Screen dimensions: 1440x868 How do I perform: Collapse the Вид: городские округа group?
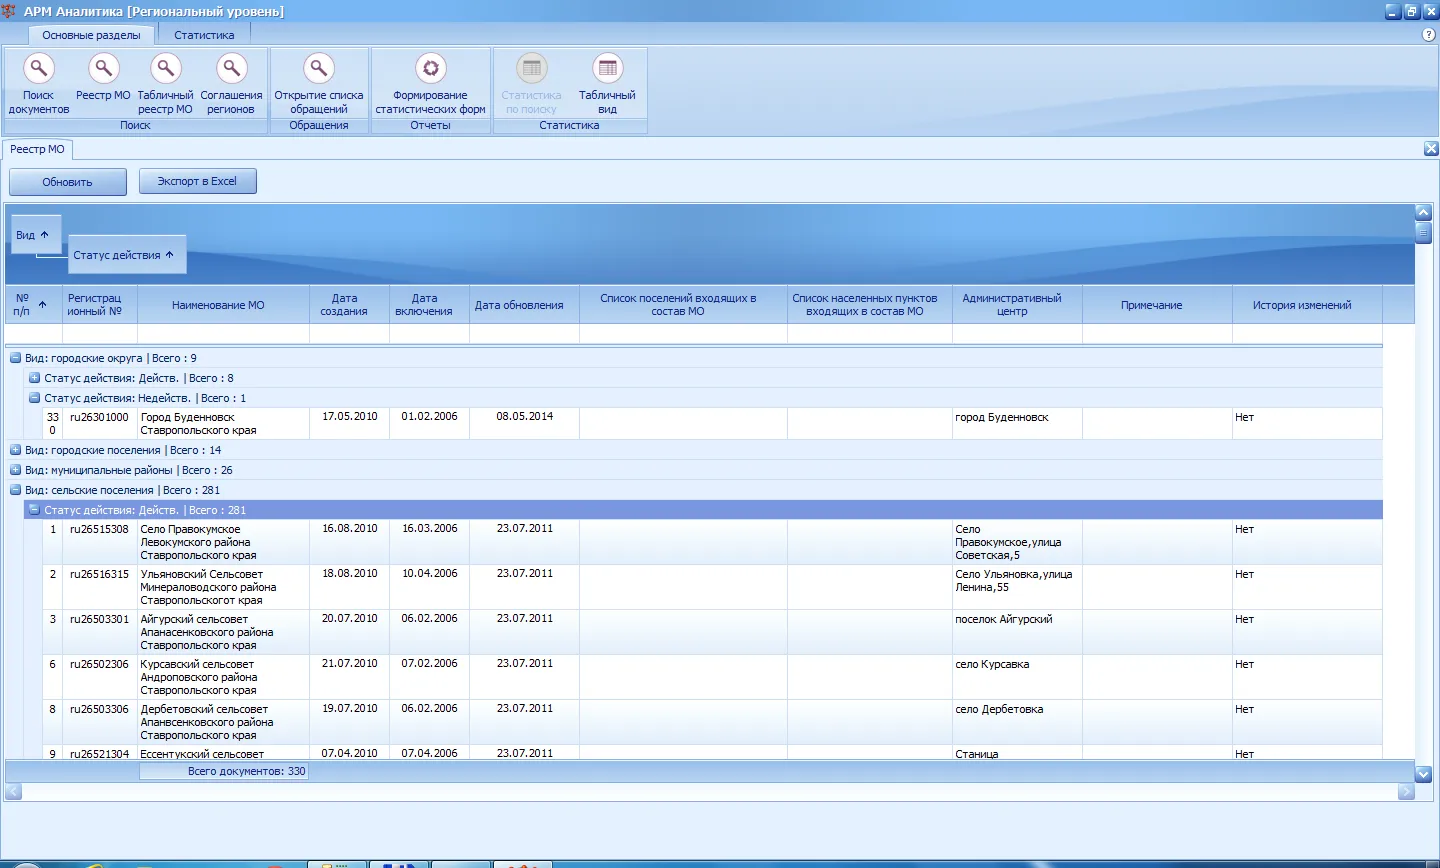[15, 358]
